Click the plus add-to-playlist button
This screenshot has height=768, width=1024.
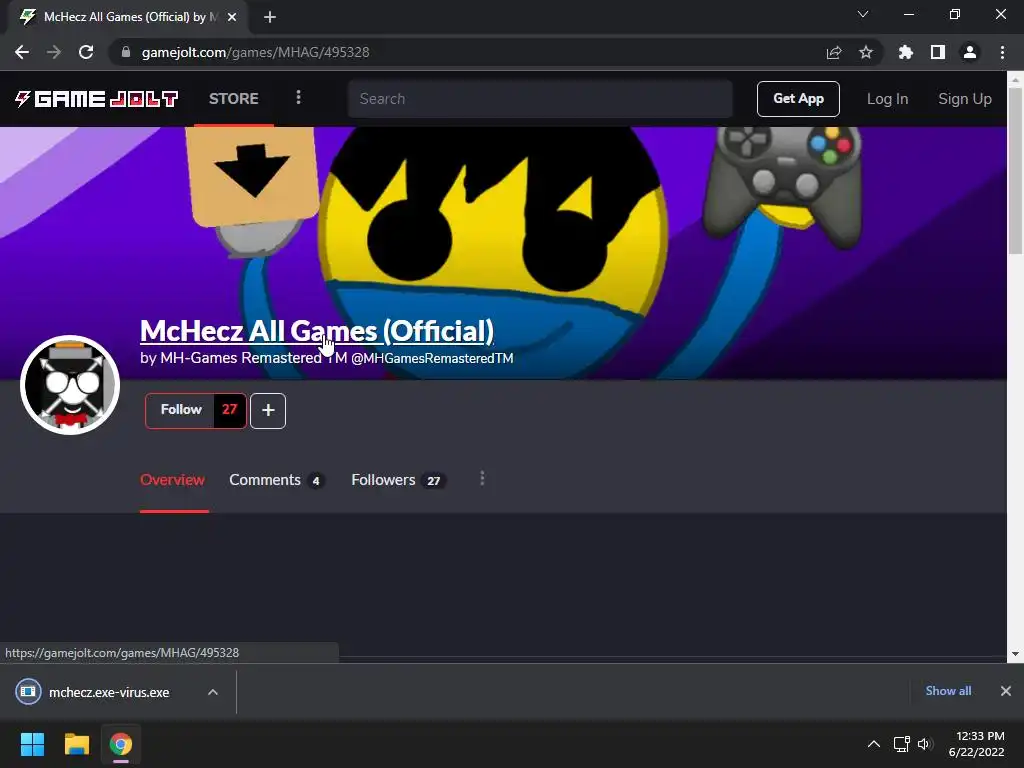[x=268, y=411]
